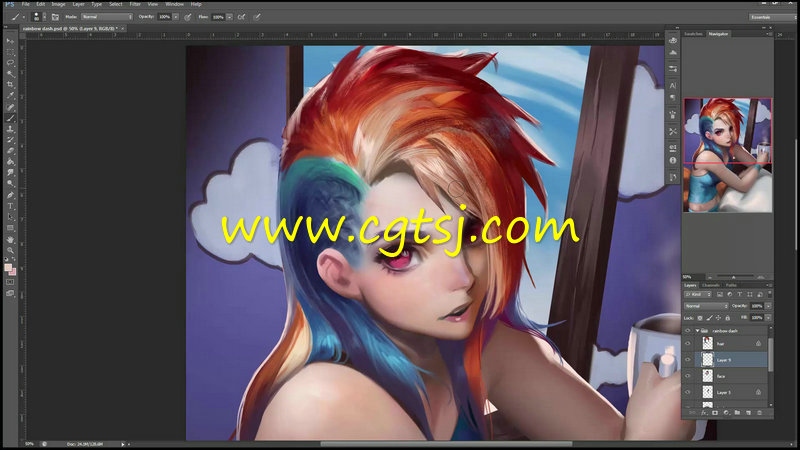Open the Edit menu

tap(40, 4)
